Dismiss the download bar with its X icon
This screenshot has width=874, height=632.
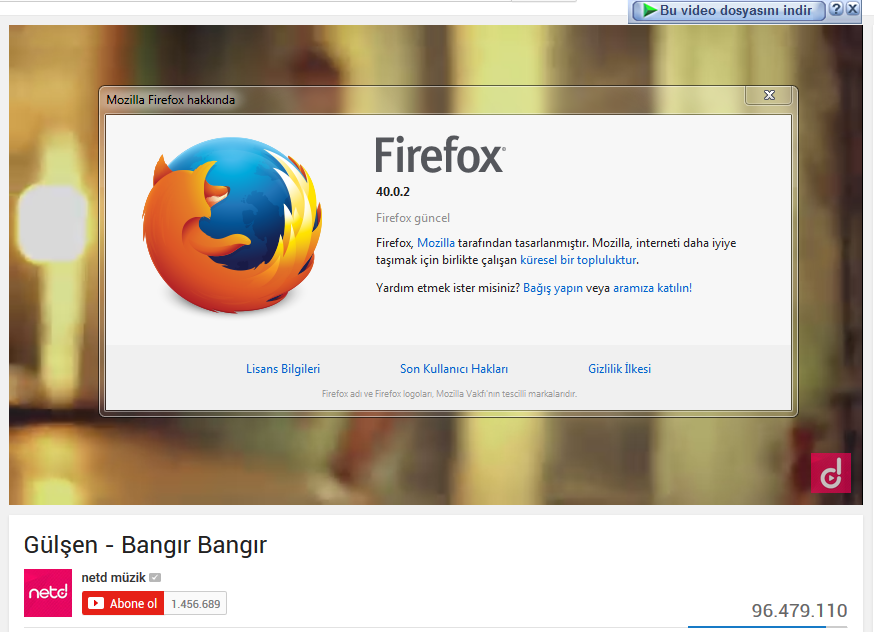(852, 9)
